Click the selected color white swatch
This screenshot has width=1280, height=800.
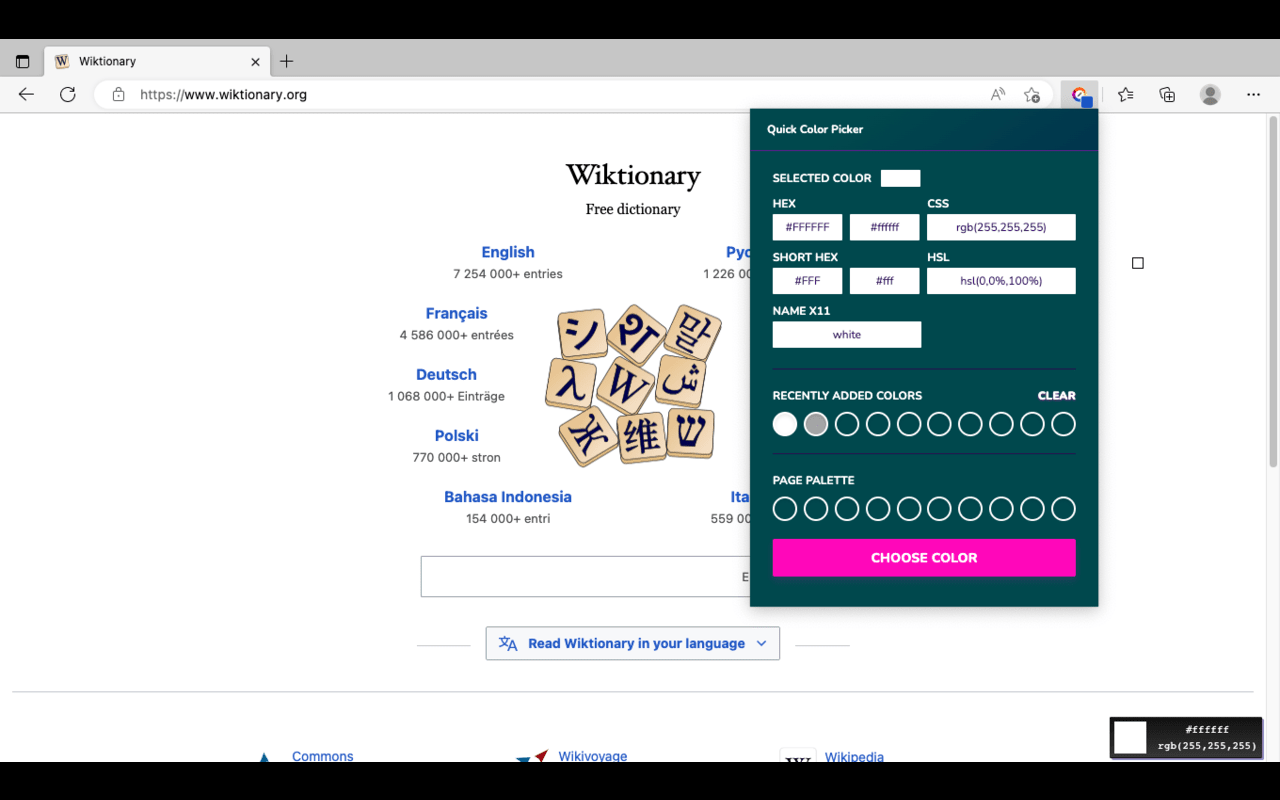tap(900, 178)
